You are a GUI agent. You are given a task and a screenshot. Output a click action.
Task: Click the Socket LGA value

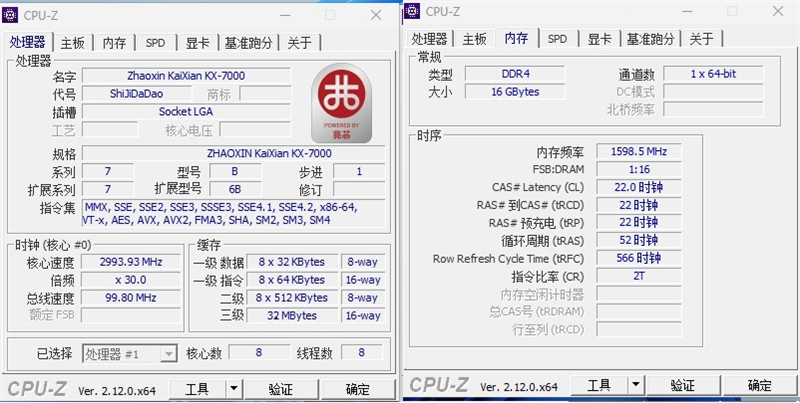(x=186, y=111)
